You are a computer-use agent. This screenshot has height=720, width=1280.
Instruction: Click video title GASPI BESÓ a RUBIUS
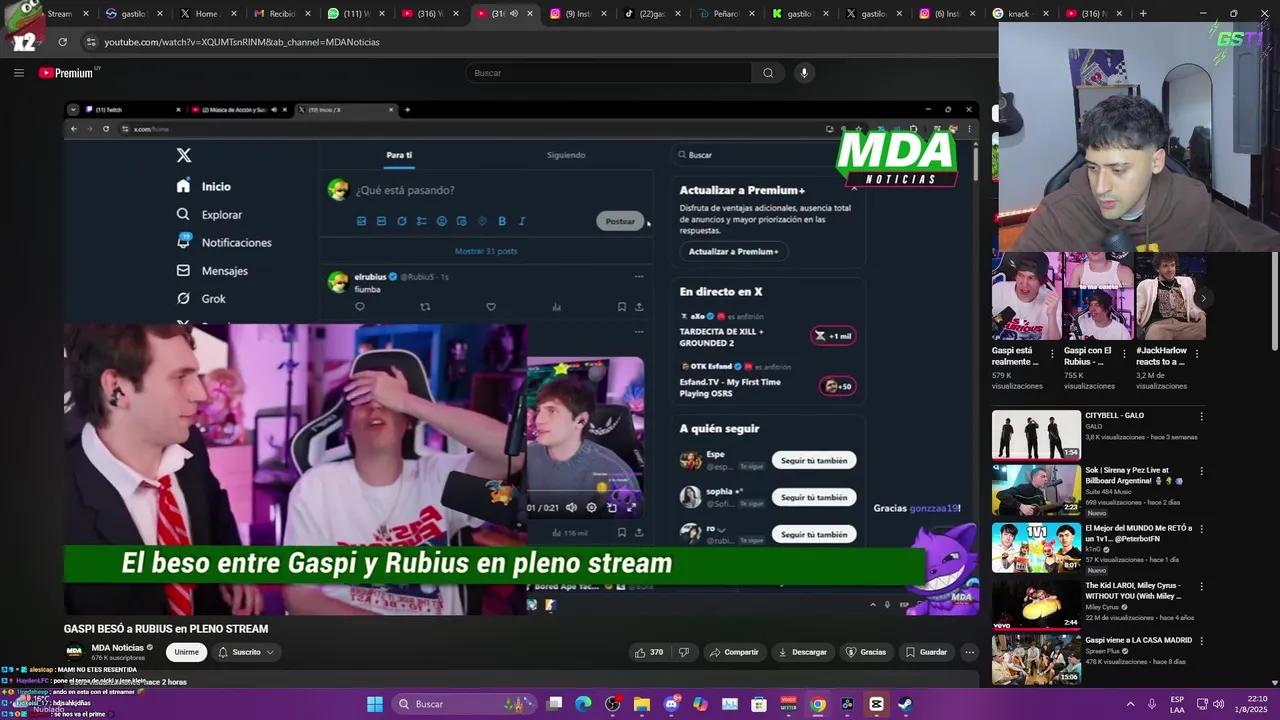pos(166,629)
